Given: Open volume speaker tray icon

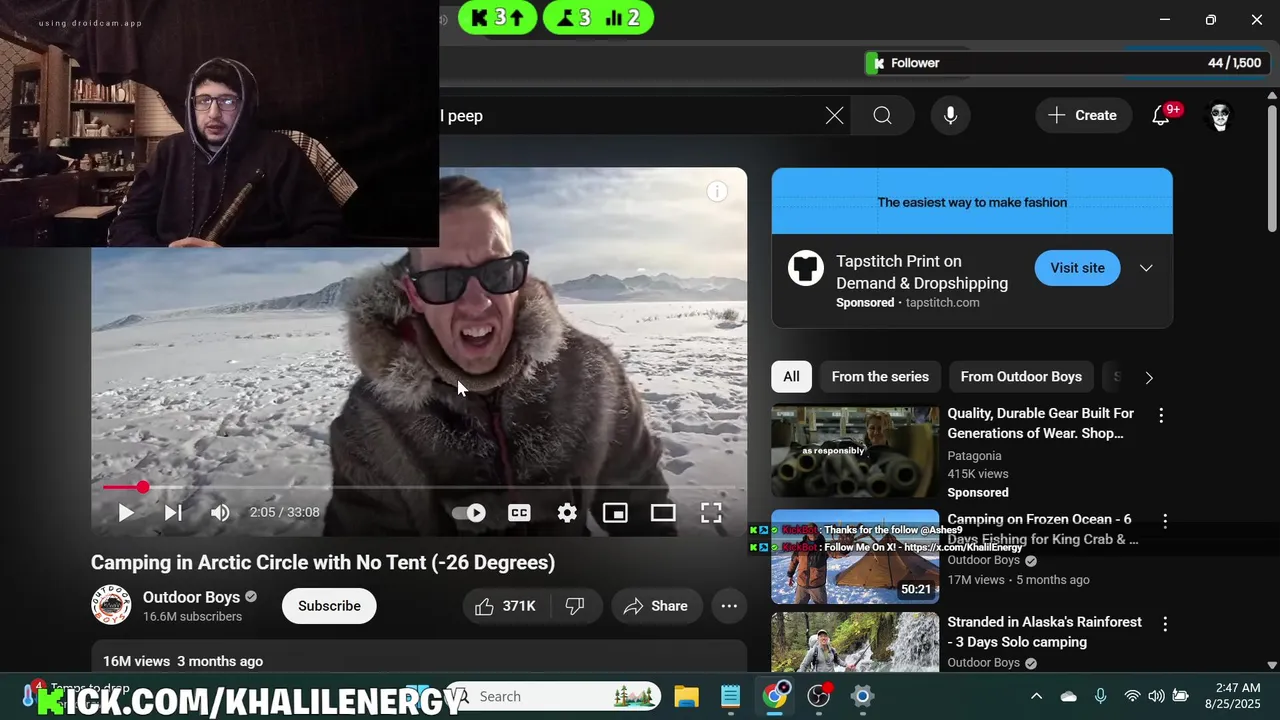Looking at the screenshot, I should pos(1156,696).
